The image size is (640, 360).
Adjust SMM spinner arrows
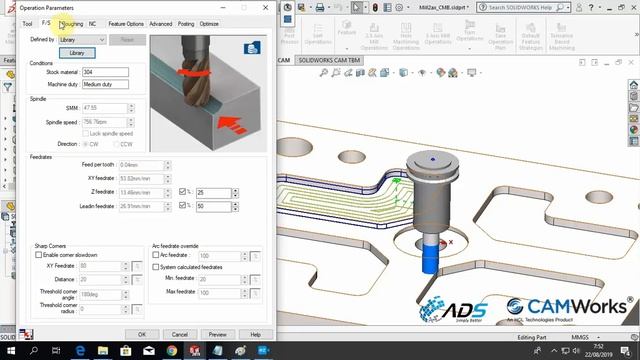pyautogui.click(x=131, y=108)
